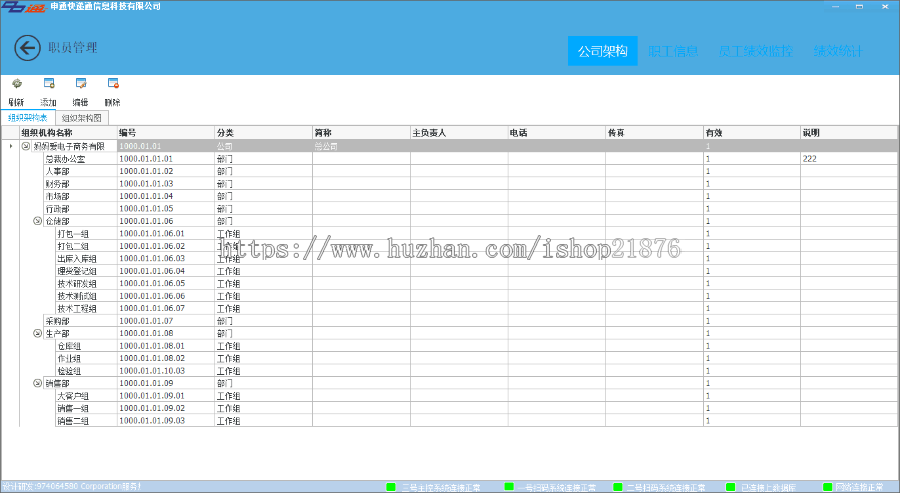Image resolution: width=900 pixels, height=493 pixels.
Task: Select the 人事部 tree row
Action: 57,172
